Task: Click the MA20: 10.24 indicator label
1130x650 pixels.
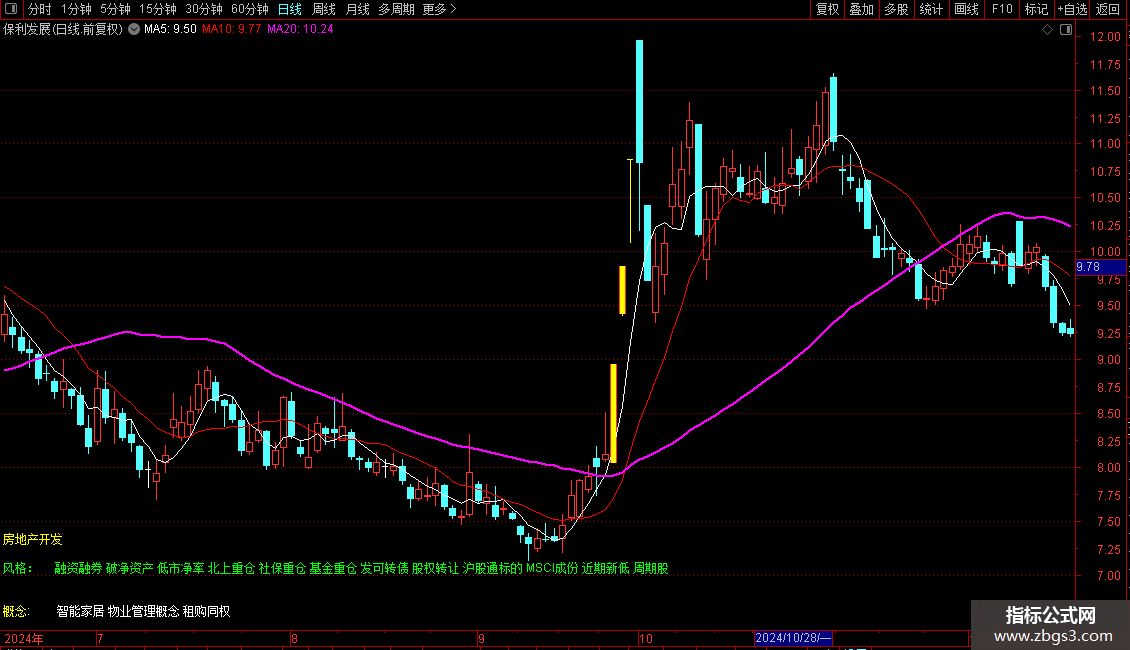Action: point(301,30)
